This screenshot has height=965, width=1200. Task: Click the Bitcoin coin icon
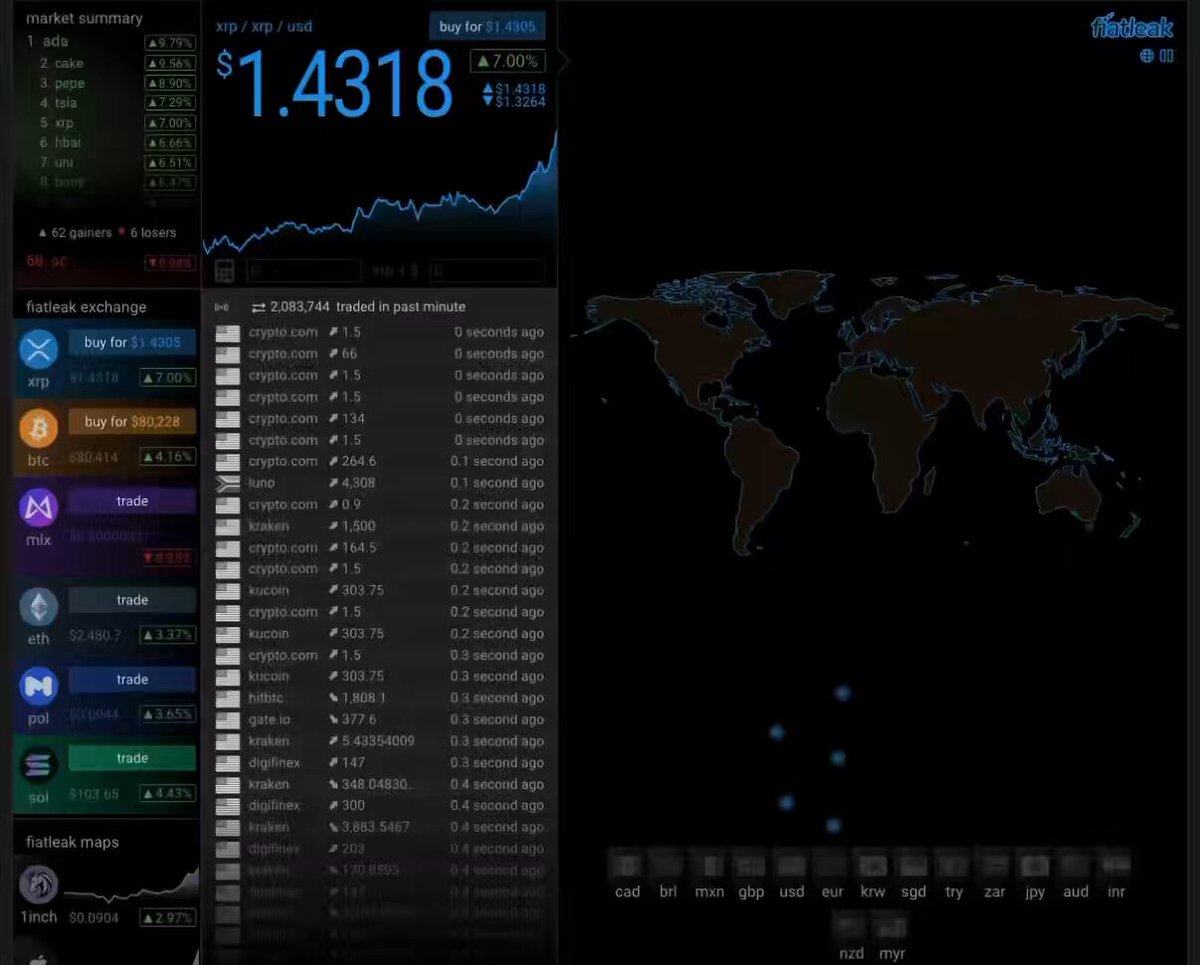pos(39,429)
